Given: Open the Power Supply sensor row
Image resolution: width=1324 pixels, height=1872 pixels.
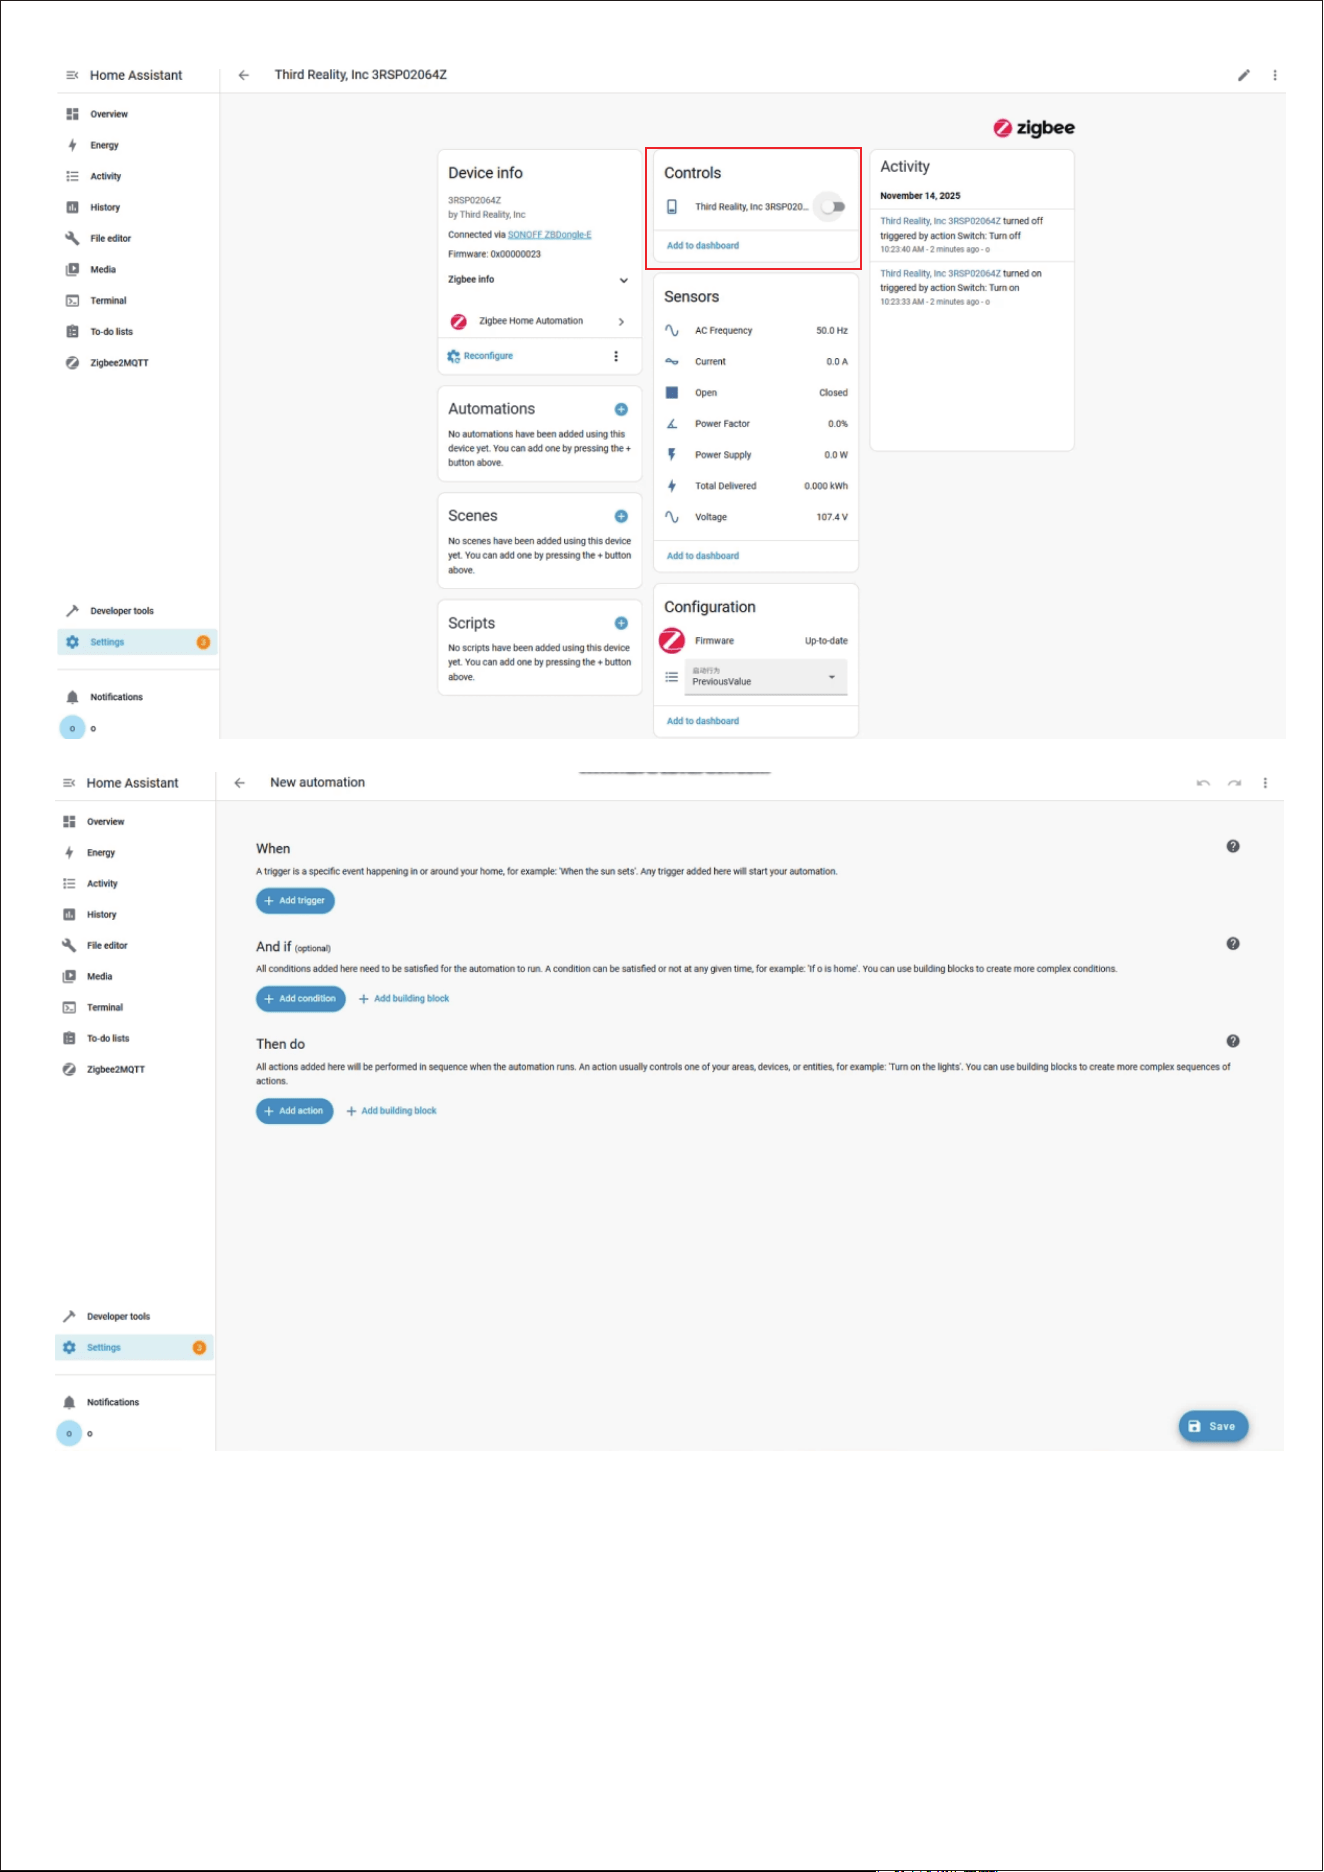Looking at the screenshot, I should point(756,455).
